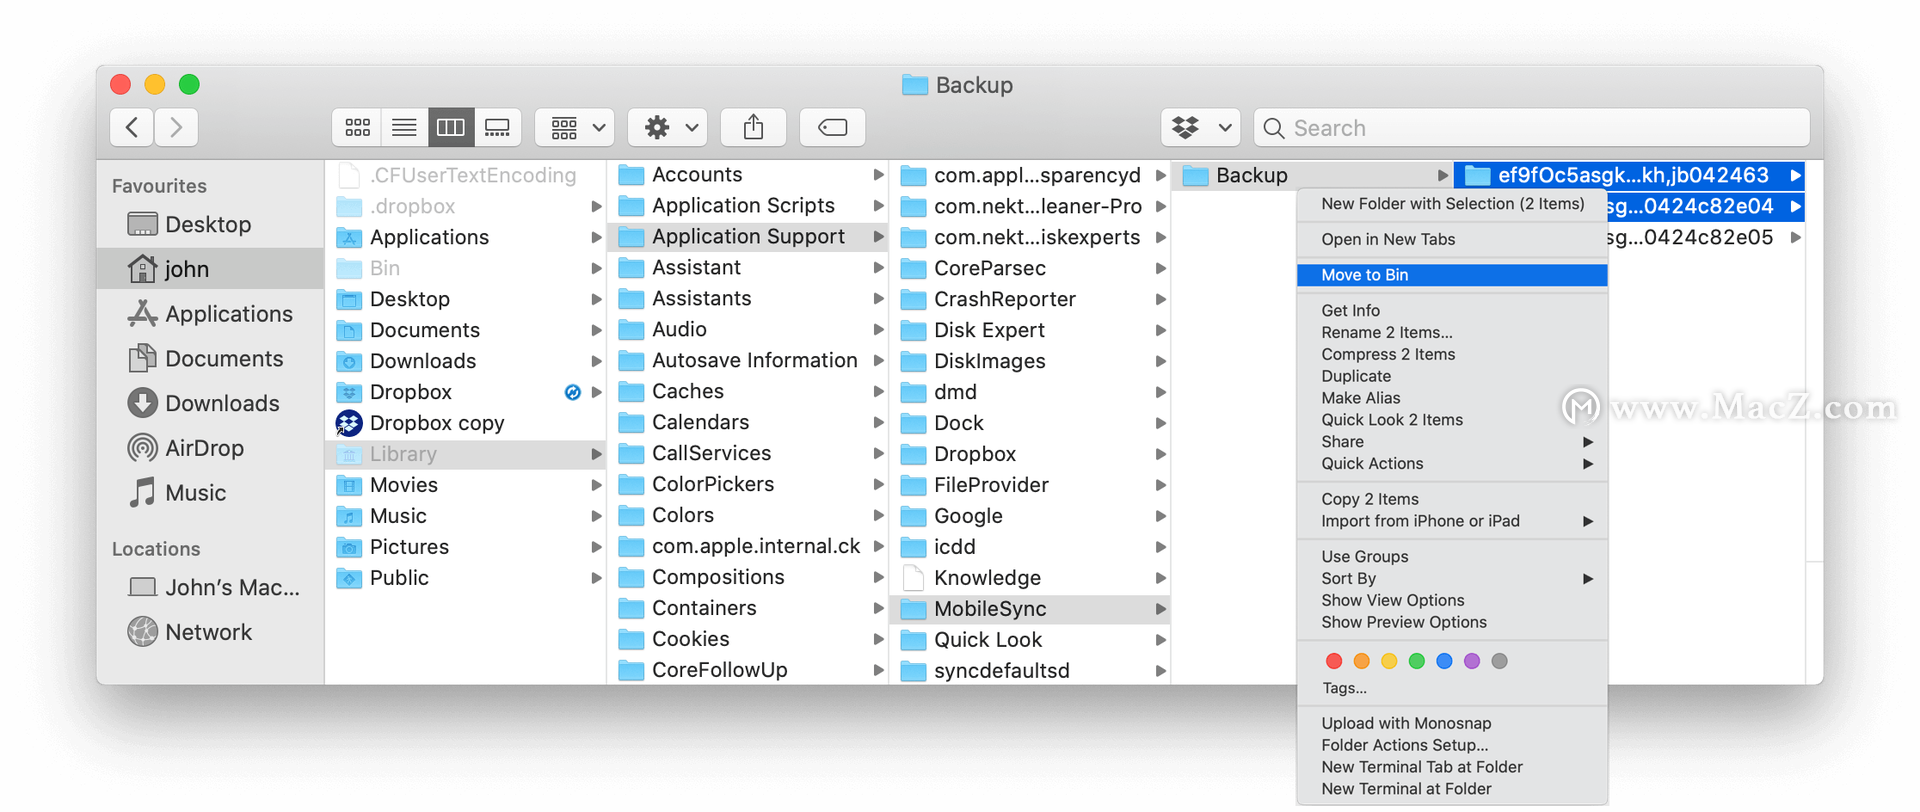Click Dropbox sync status badge

pyautogui.click(x=572, y=392)
